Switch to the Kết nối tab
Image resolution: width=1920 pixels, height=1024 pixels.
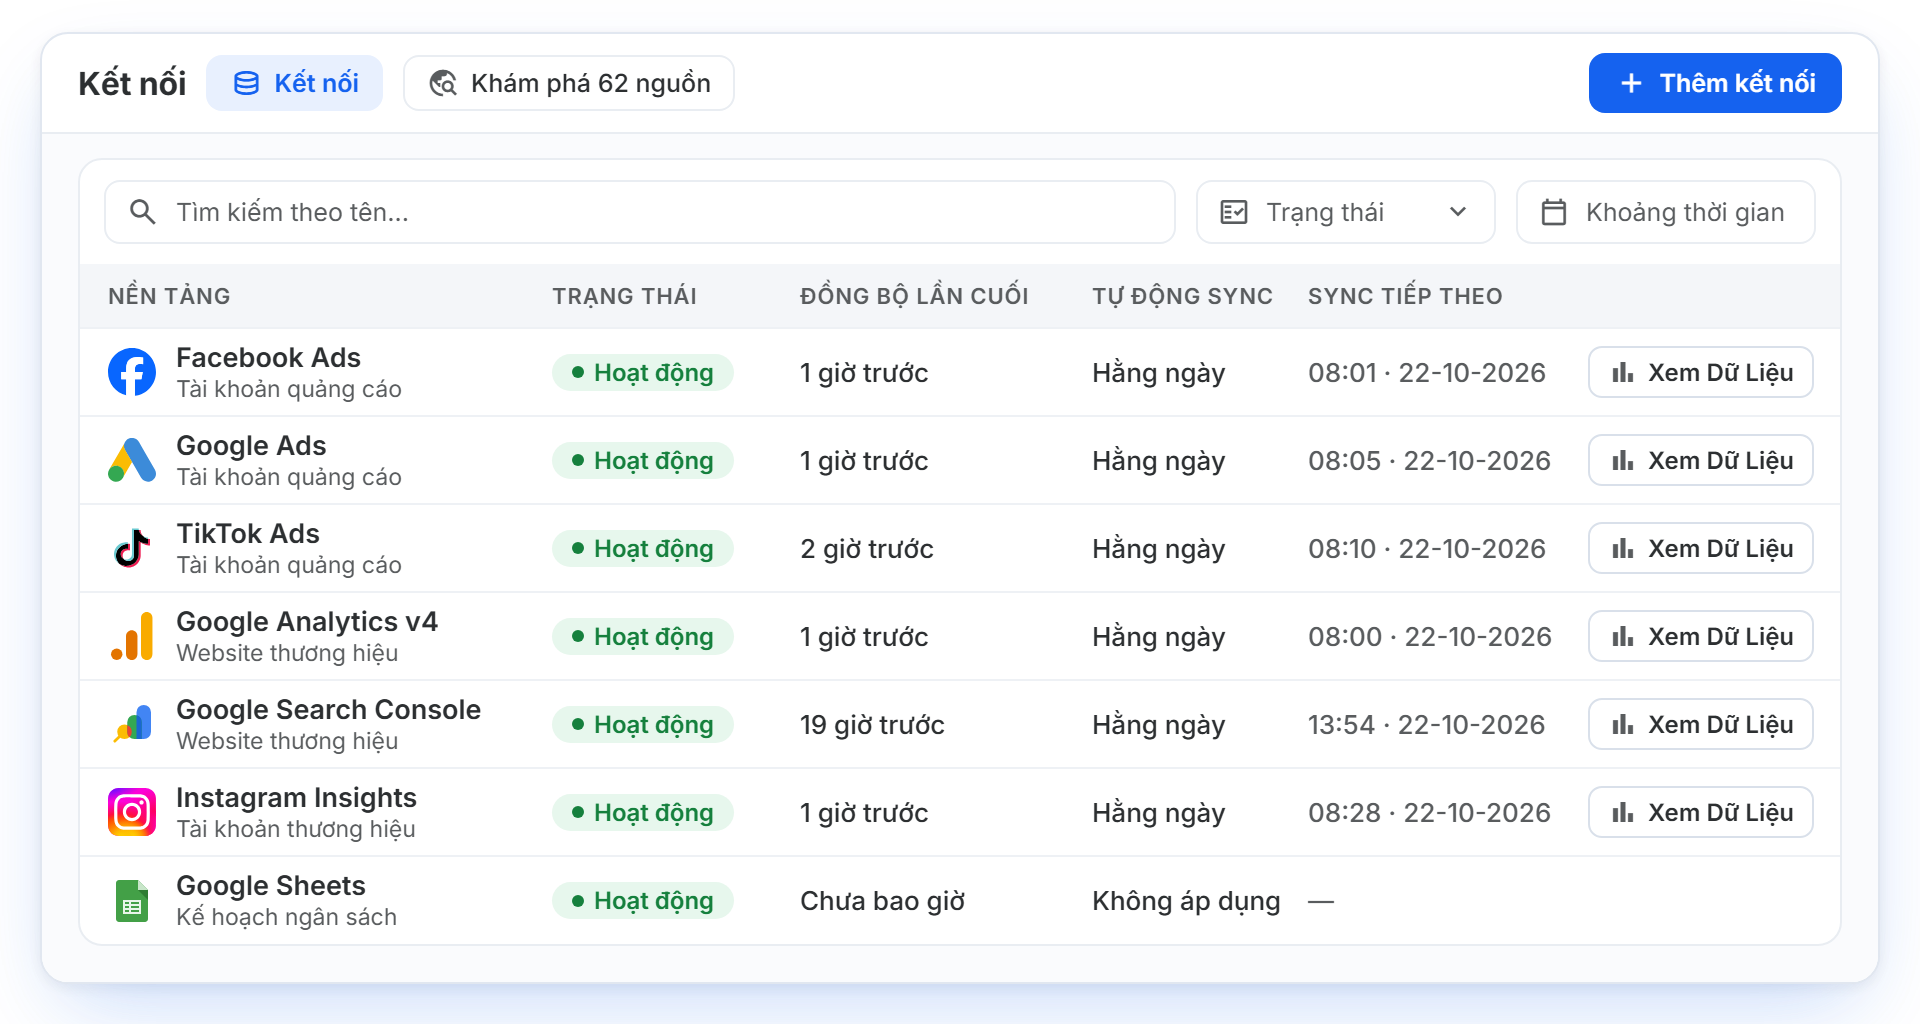coord(294,83)
